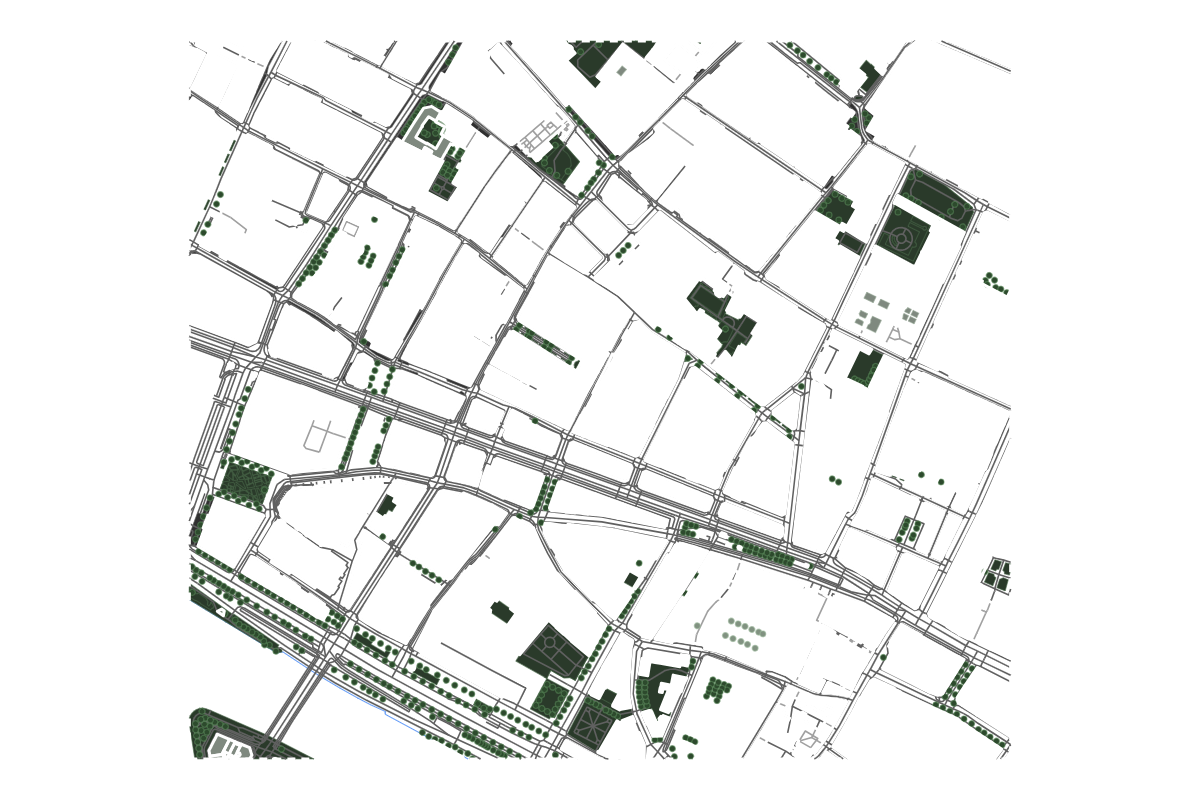Click the large irregular dark building at the map center

click(x=723, y=318)
